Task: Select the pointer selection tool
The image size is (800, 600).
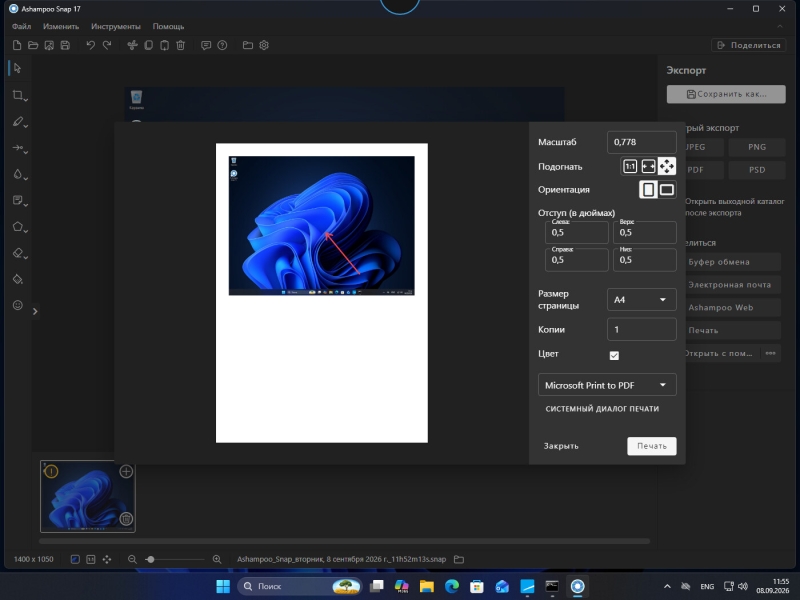Action: pyautogui.click(x=17, y=68)
